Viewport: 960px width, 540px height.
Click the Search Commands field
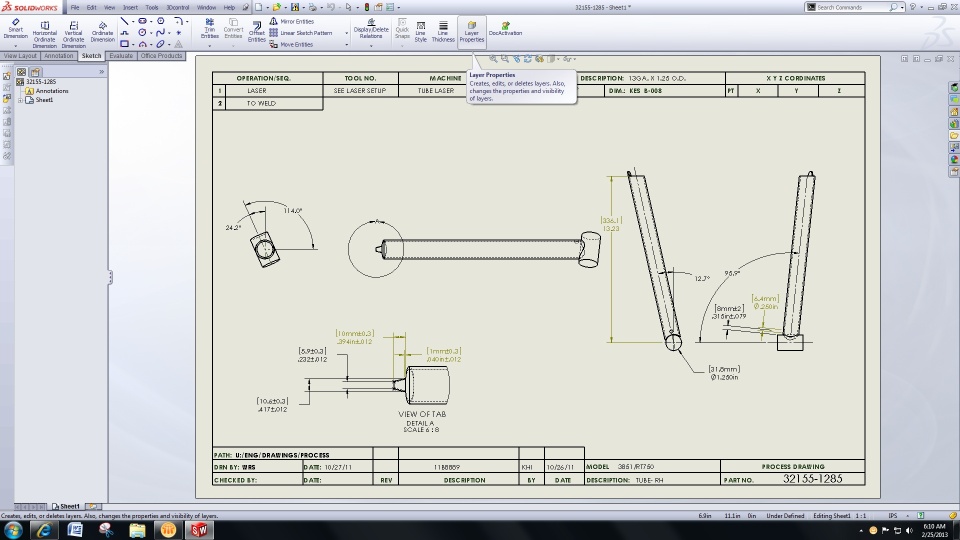pyautogui.click(x=853, y=7)
